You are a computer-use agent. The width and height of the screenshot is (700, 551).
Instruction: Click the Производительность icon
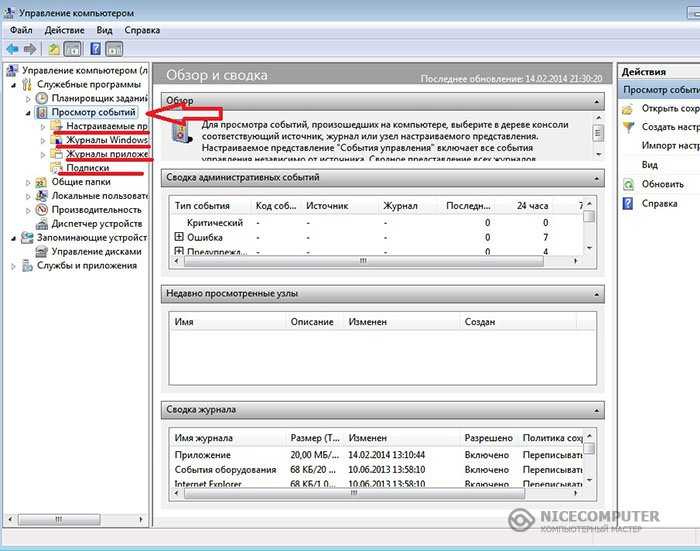coord(42,209)
